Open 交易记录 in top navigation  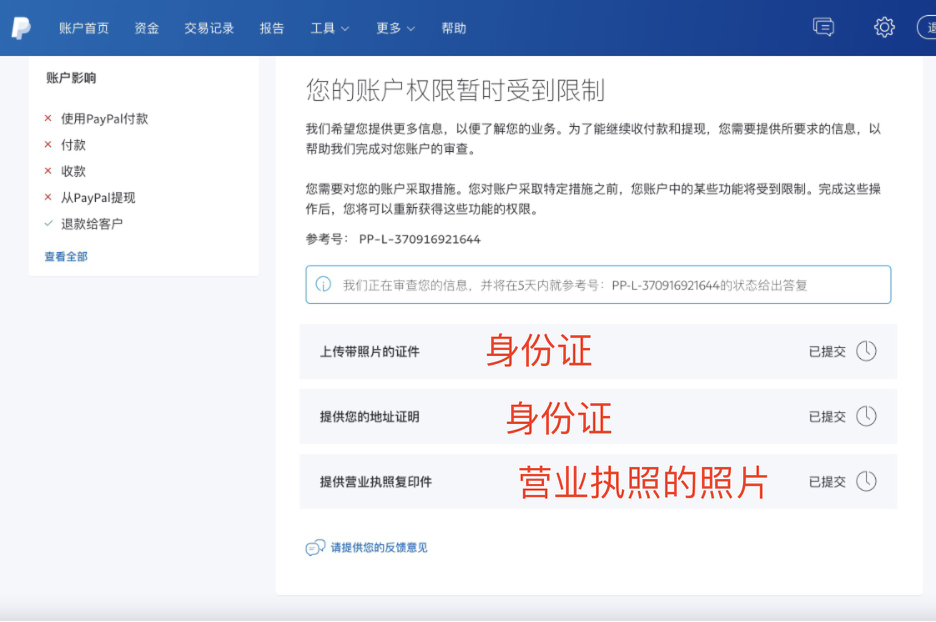[209, 28]
